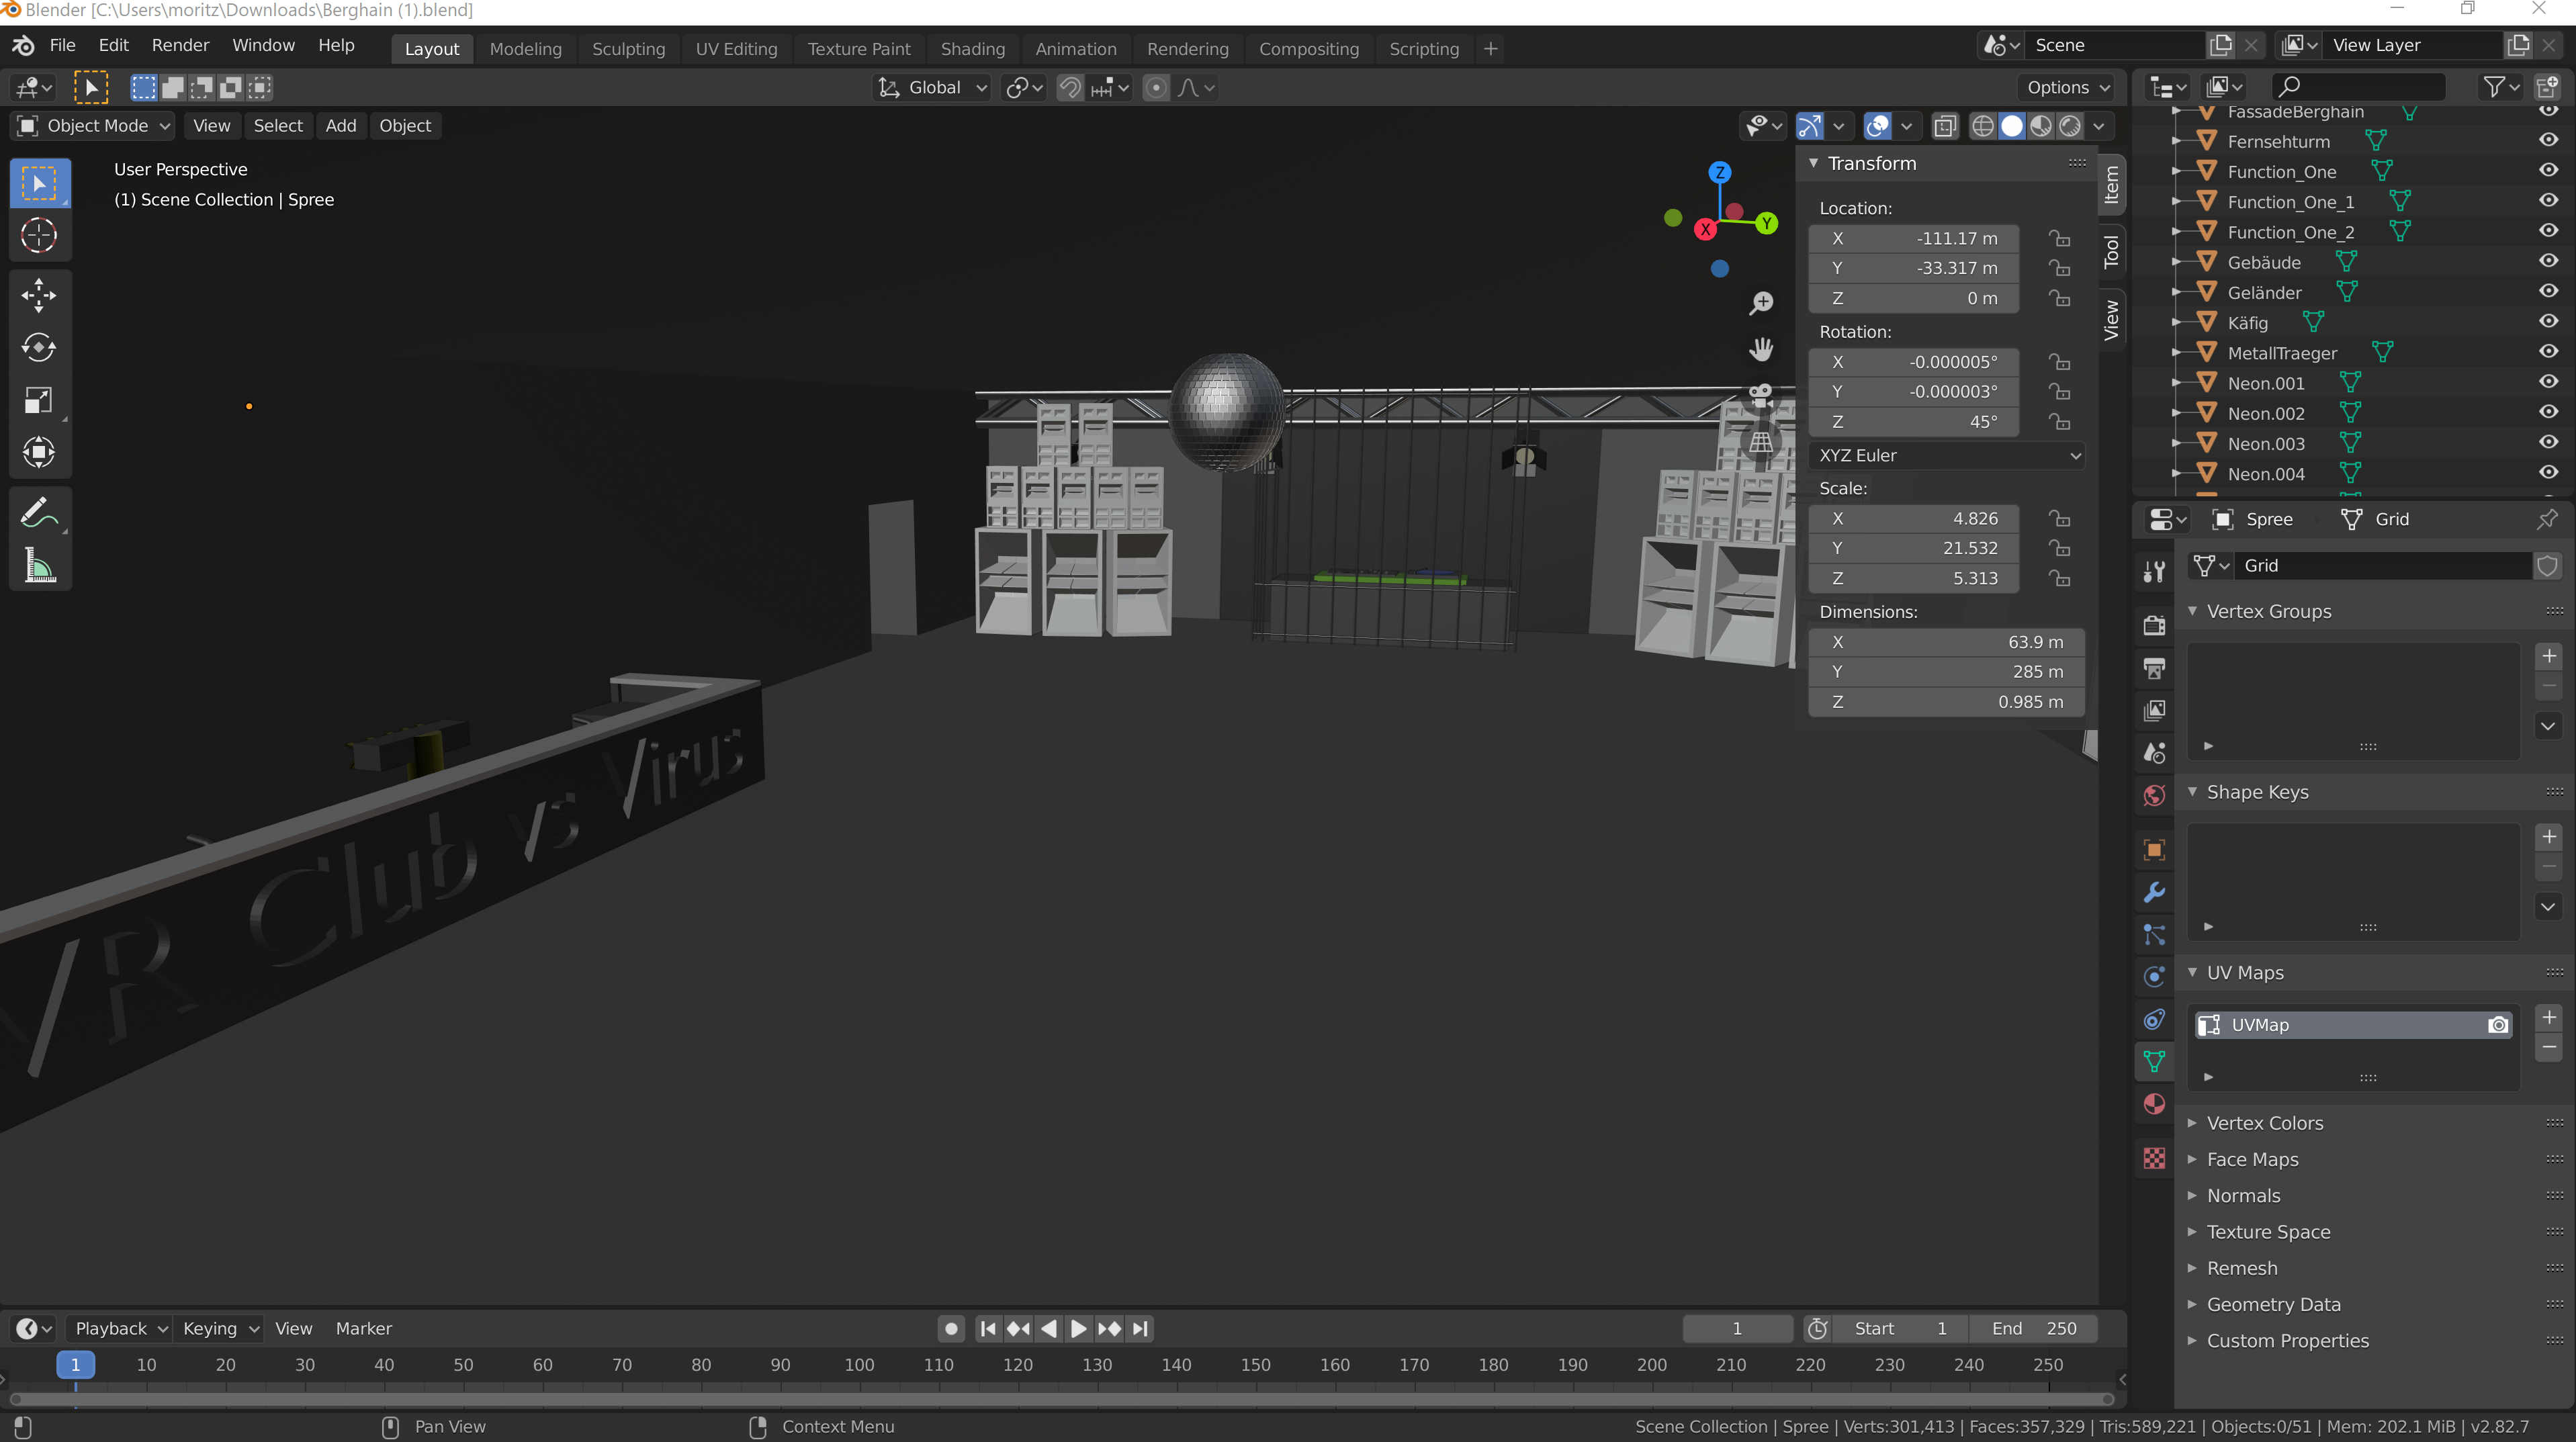Screen dimensions: 2576x1442
Task: Open the Object Mode dropdown
Action: click(94, 126)
